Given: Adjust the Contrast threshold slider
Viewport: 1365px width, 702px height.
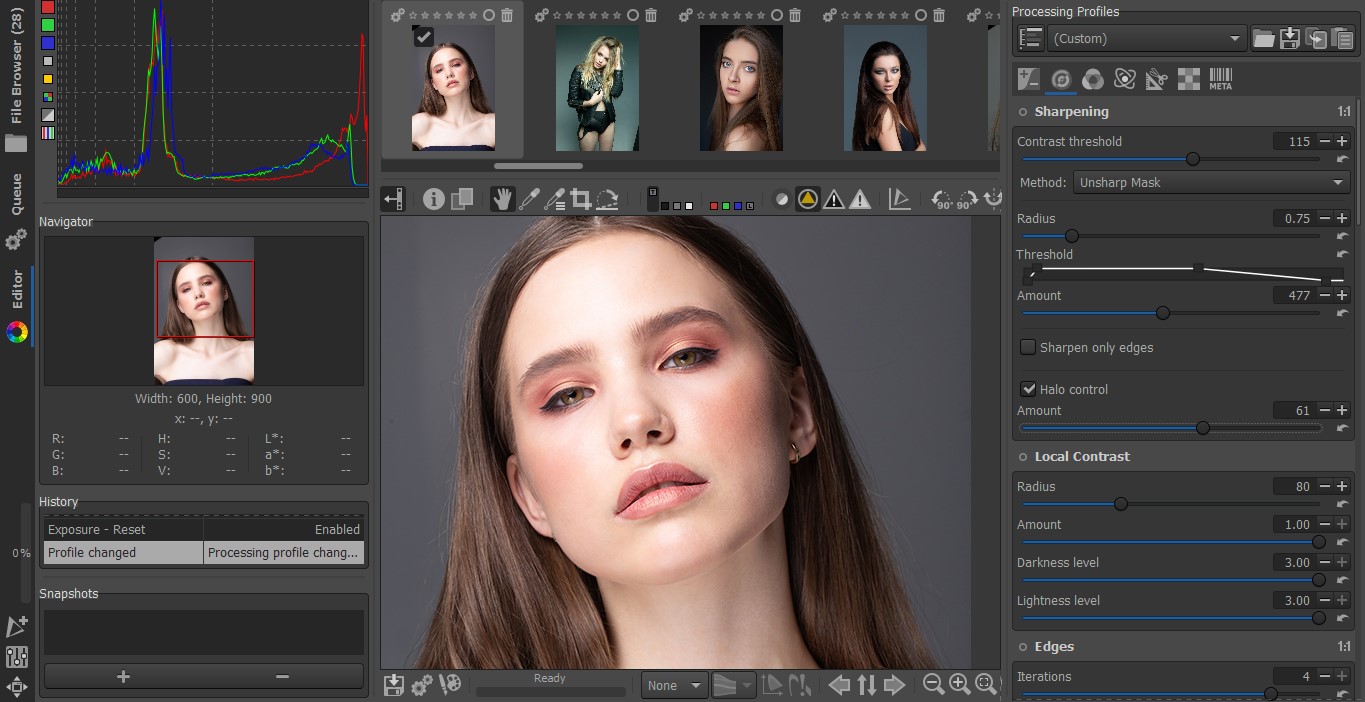Looking at the screenshot, I should click(x=1192, y=159).
